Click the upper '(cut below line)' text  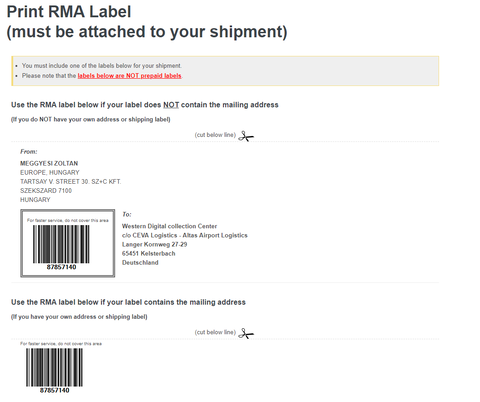pyautogui.click(x=215, y=135)
